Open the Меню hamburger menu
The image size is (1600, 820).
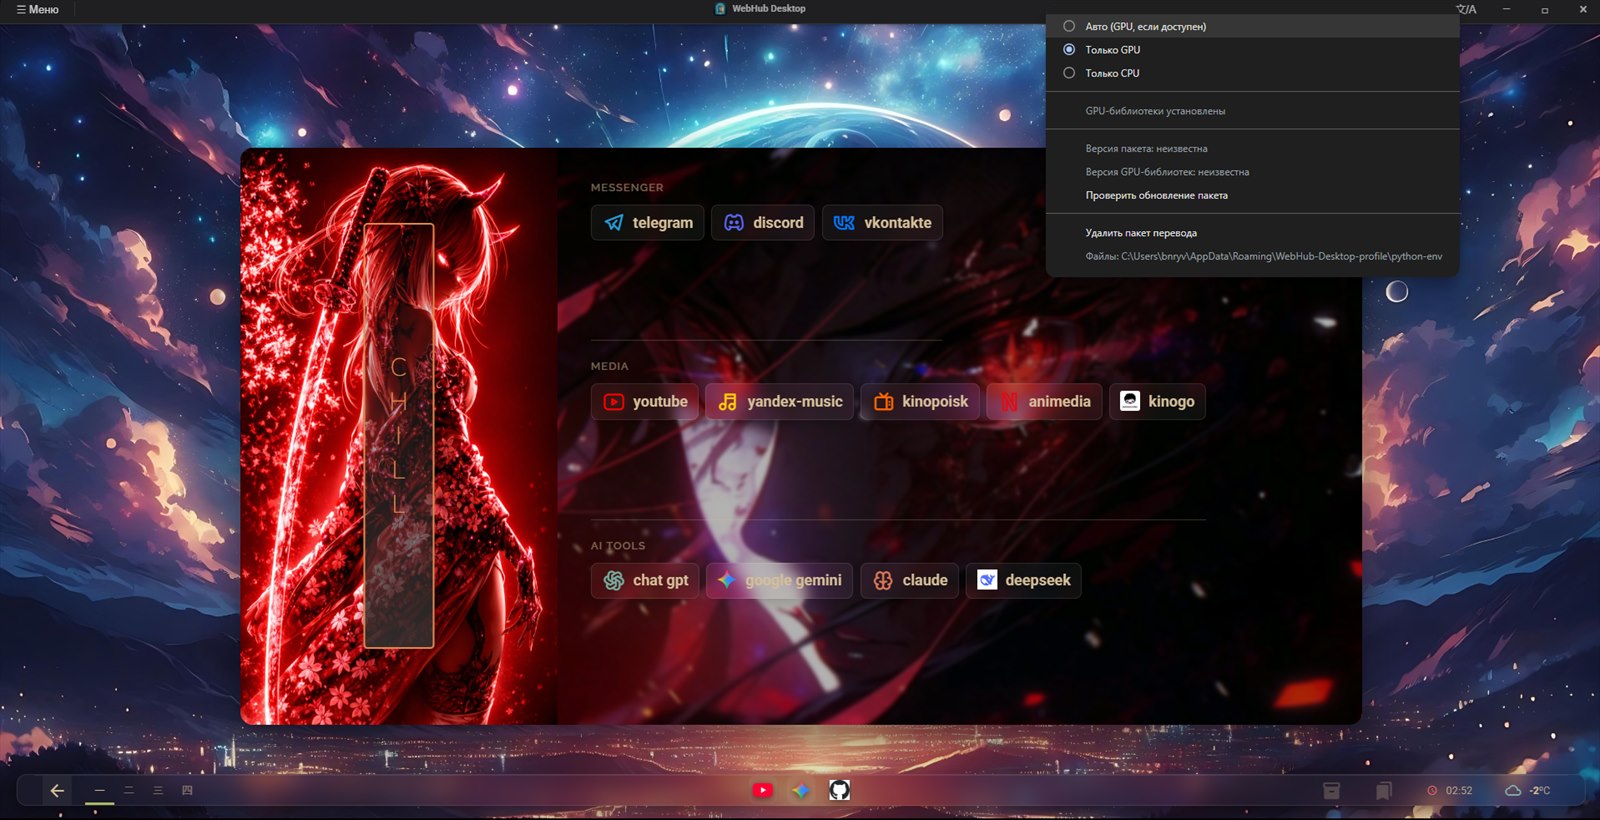(37, 9)
